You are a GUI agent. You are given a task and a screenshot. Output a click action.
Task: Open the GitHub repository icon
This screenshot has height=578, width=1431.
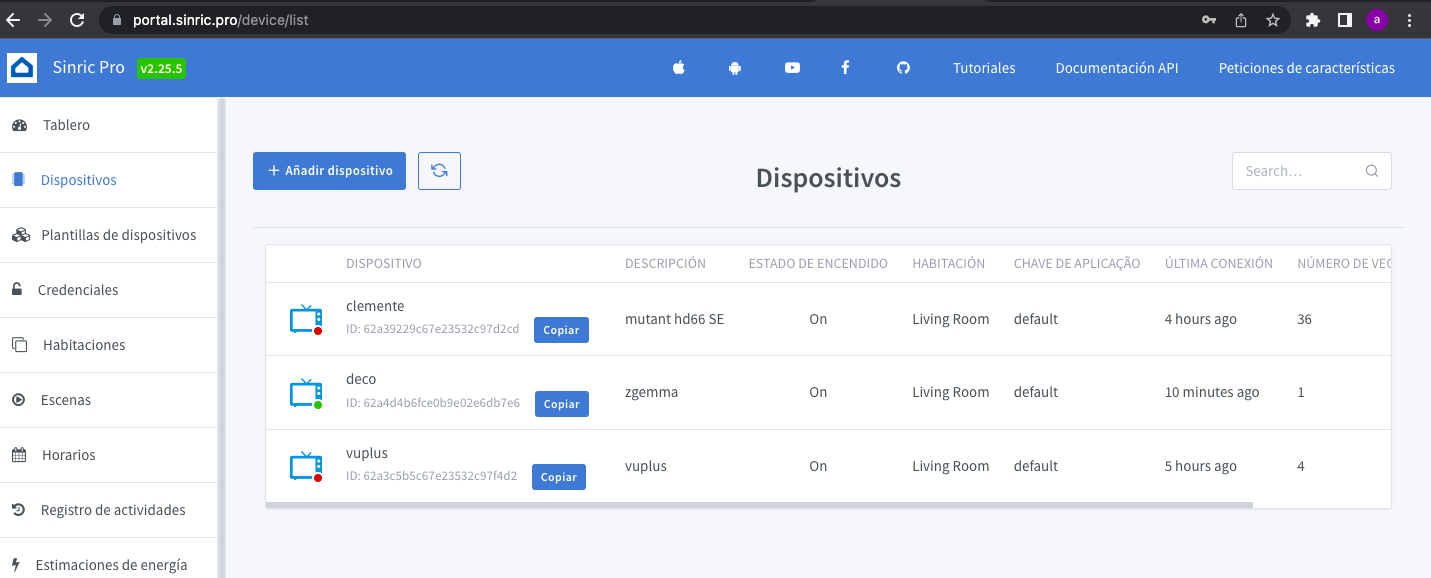point(903,68)
